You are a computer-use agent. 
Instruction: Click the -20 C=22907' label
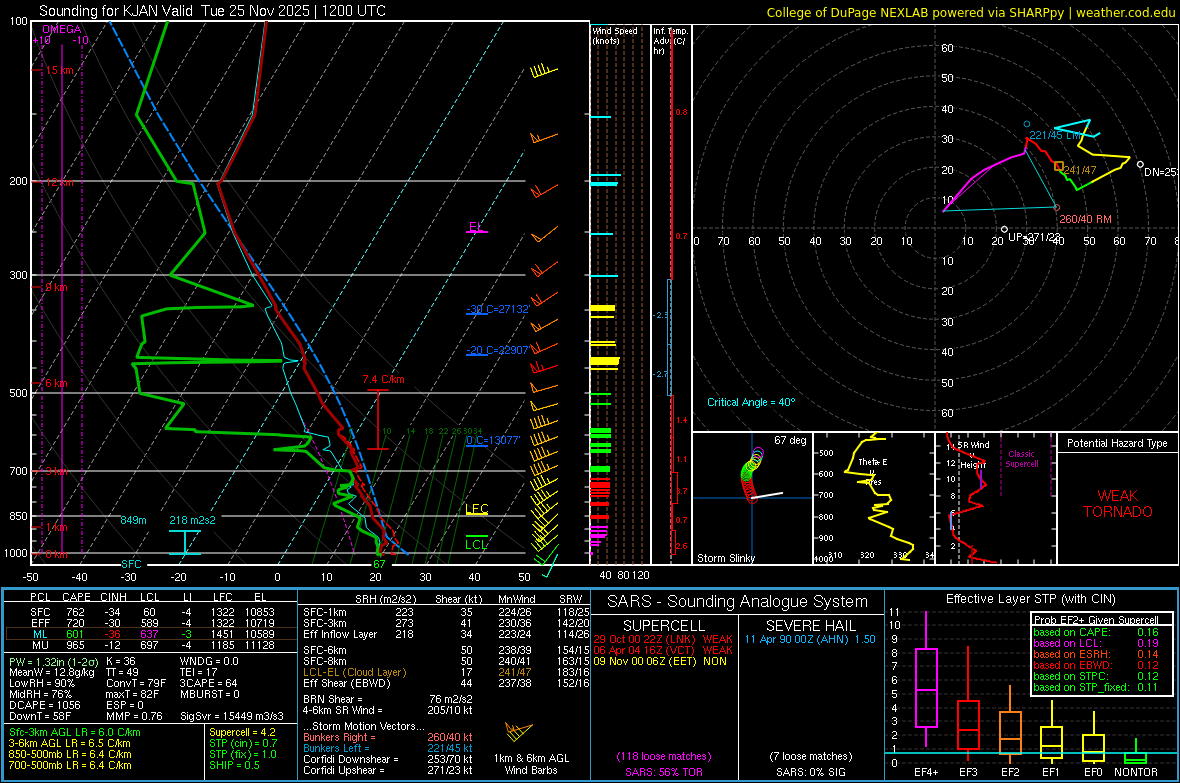point(498,350)
